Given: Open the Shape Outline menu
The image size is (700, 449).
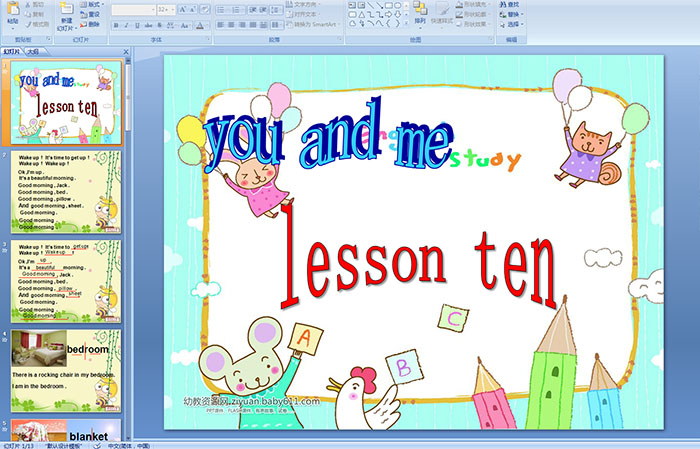Looking at the screenshot, I should click(x=473, y=14).
